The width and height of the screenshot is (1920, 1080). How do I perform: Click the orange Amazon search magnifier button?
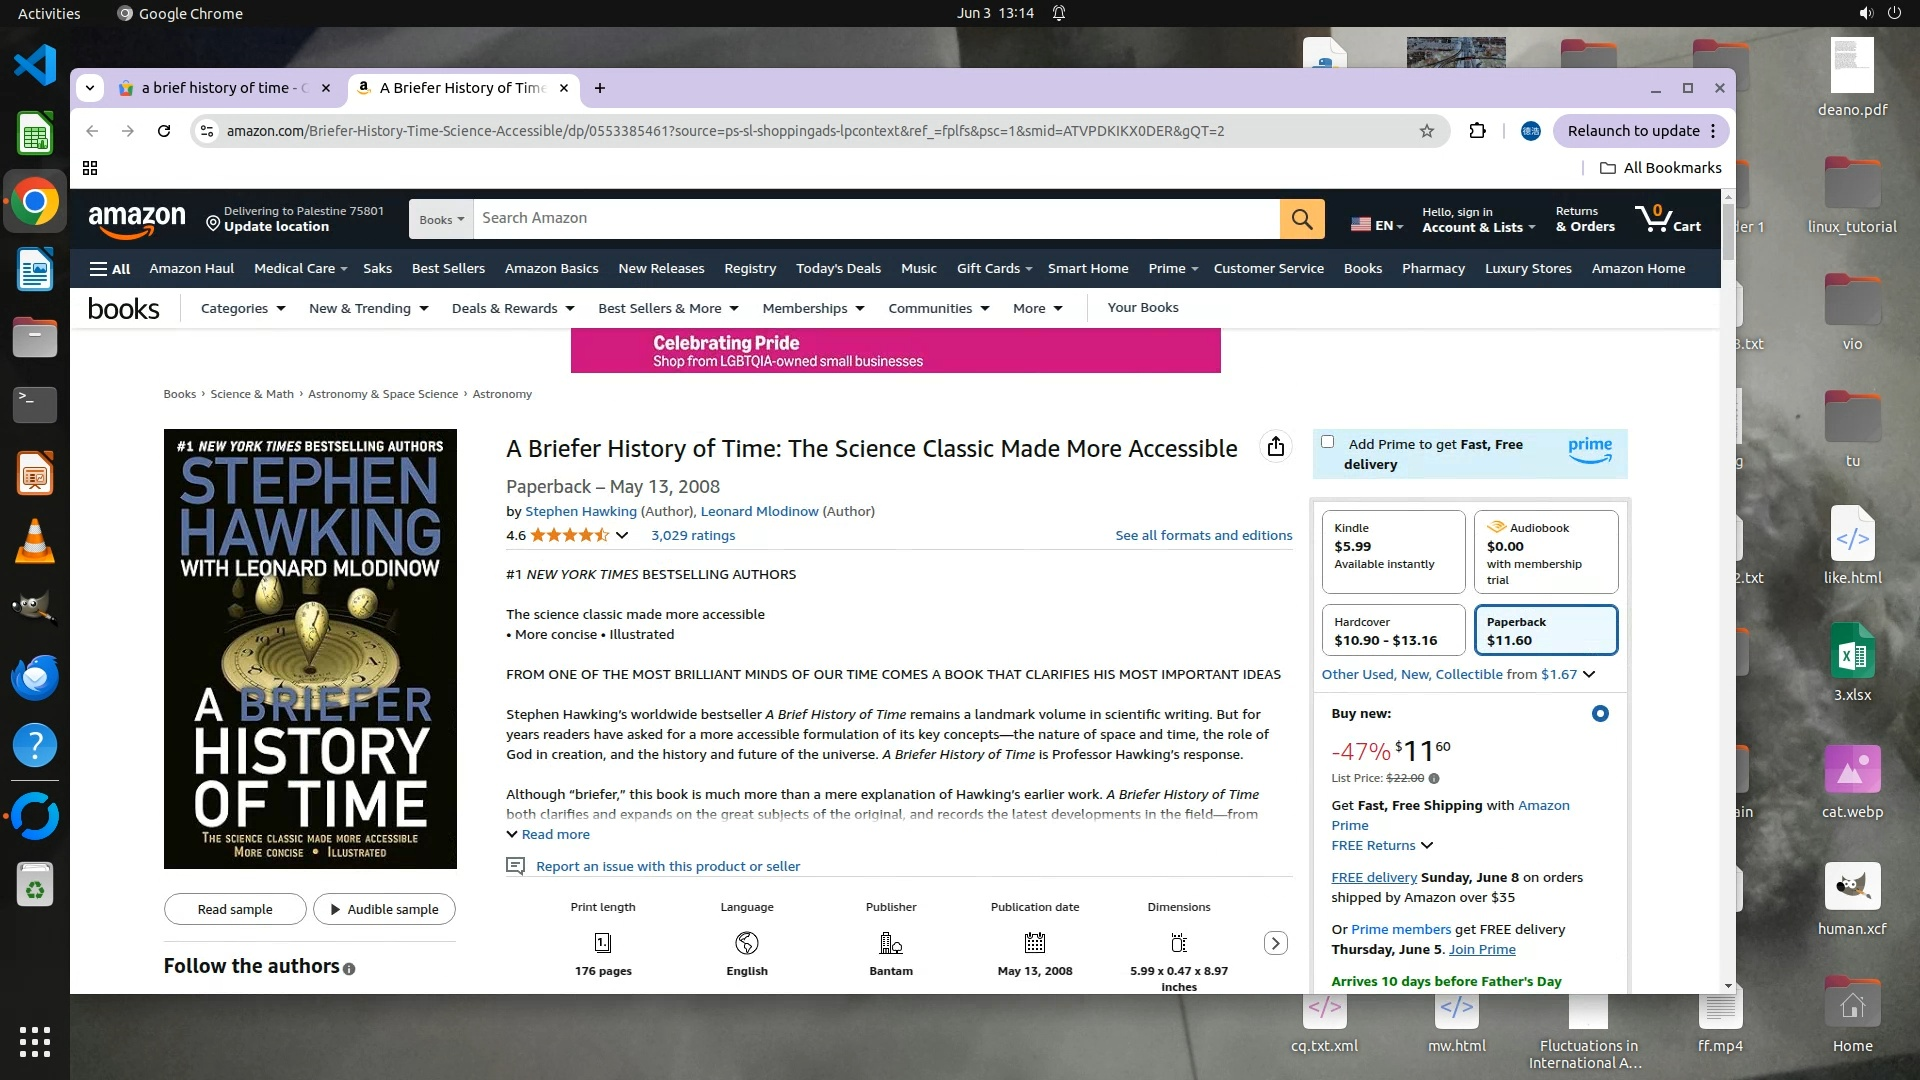pyautogui.click(x=1301, y=219)
